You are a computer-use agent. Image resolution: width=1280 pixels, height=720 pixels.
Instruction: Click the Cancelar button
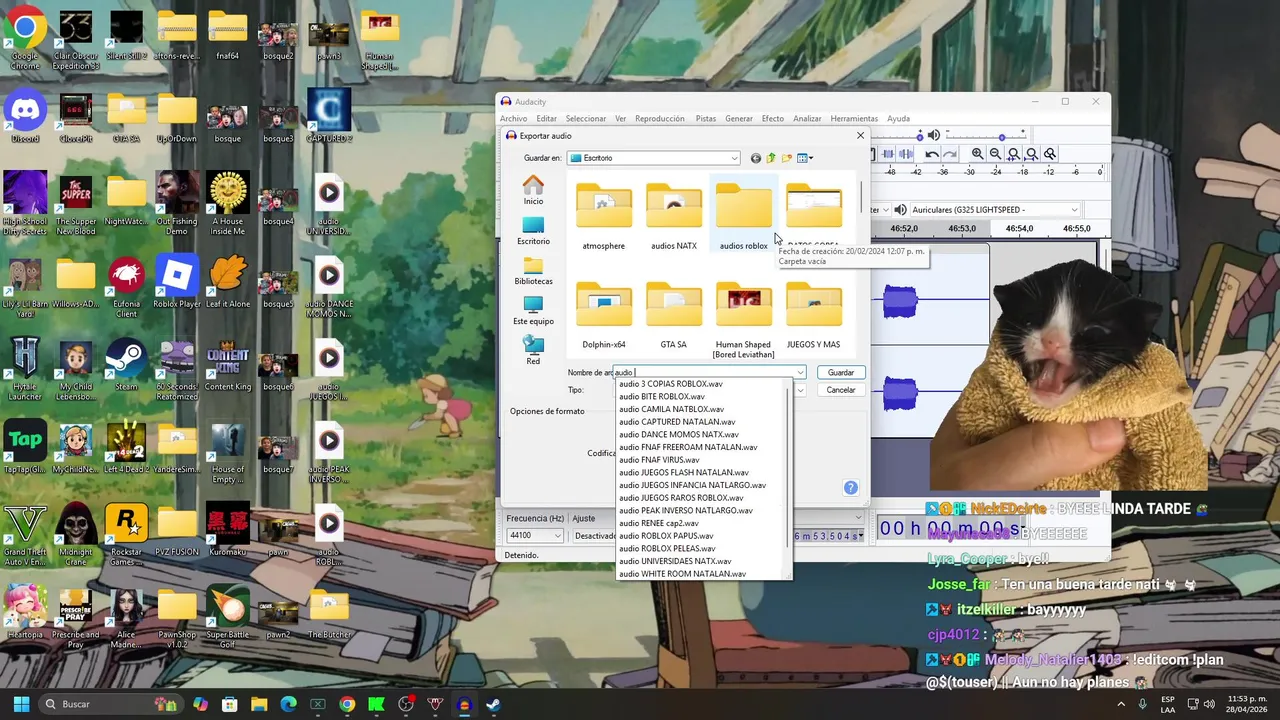point(841,390)
